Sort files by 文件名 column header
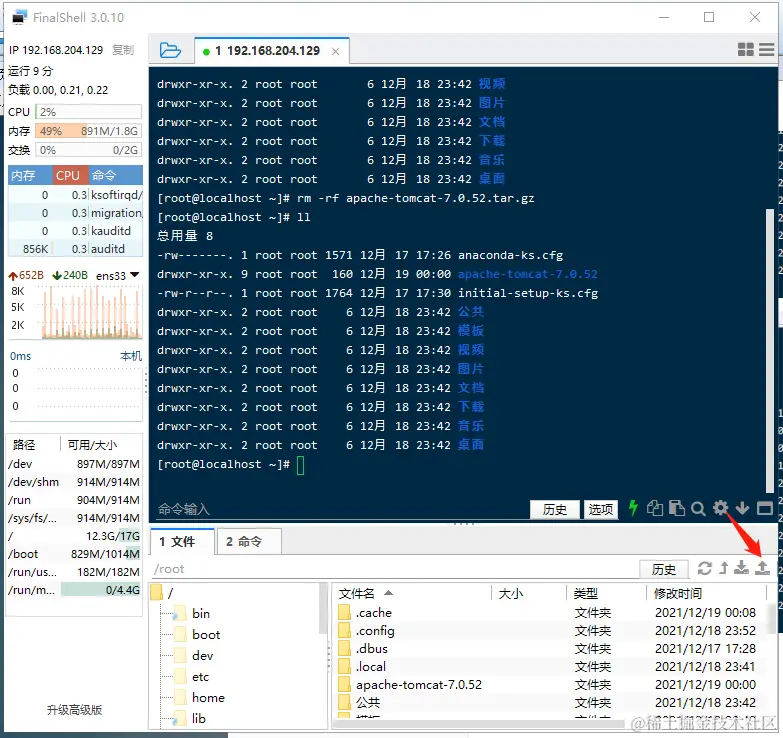Viewport: 783px width, 738px height. 412,593
